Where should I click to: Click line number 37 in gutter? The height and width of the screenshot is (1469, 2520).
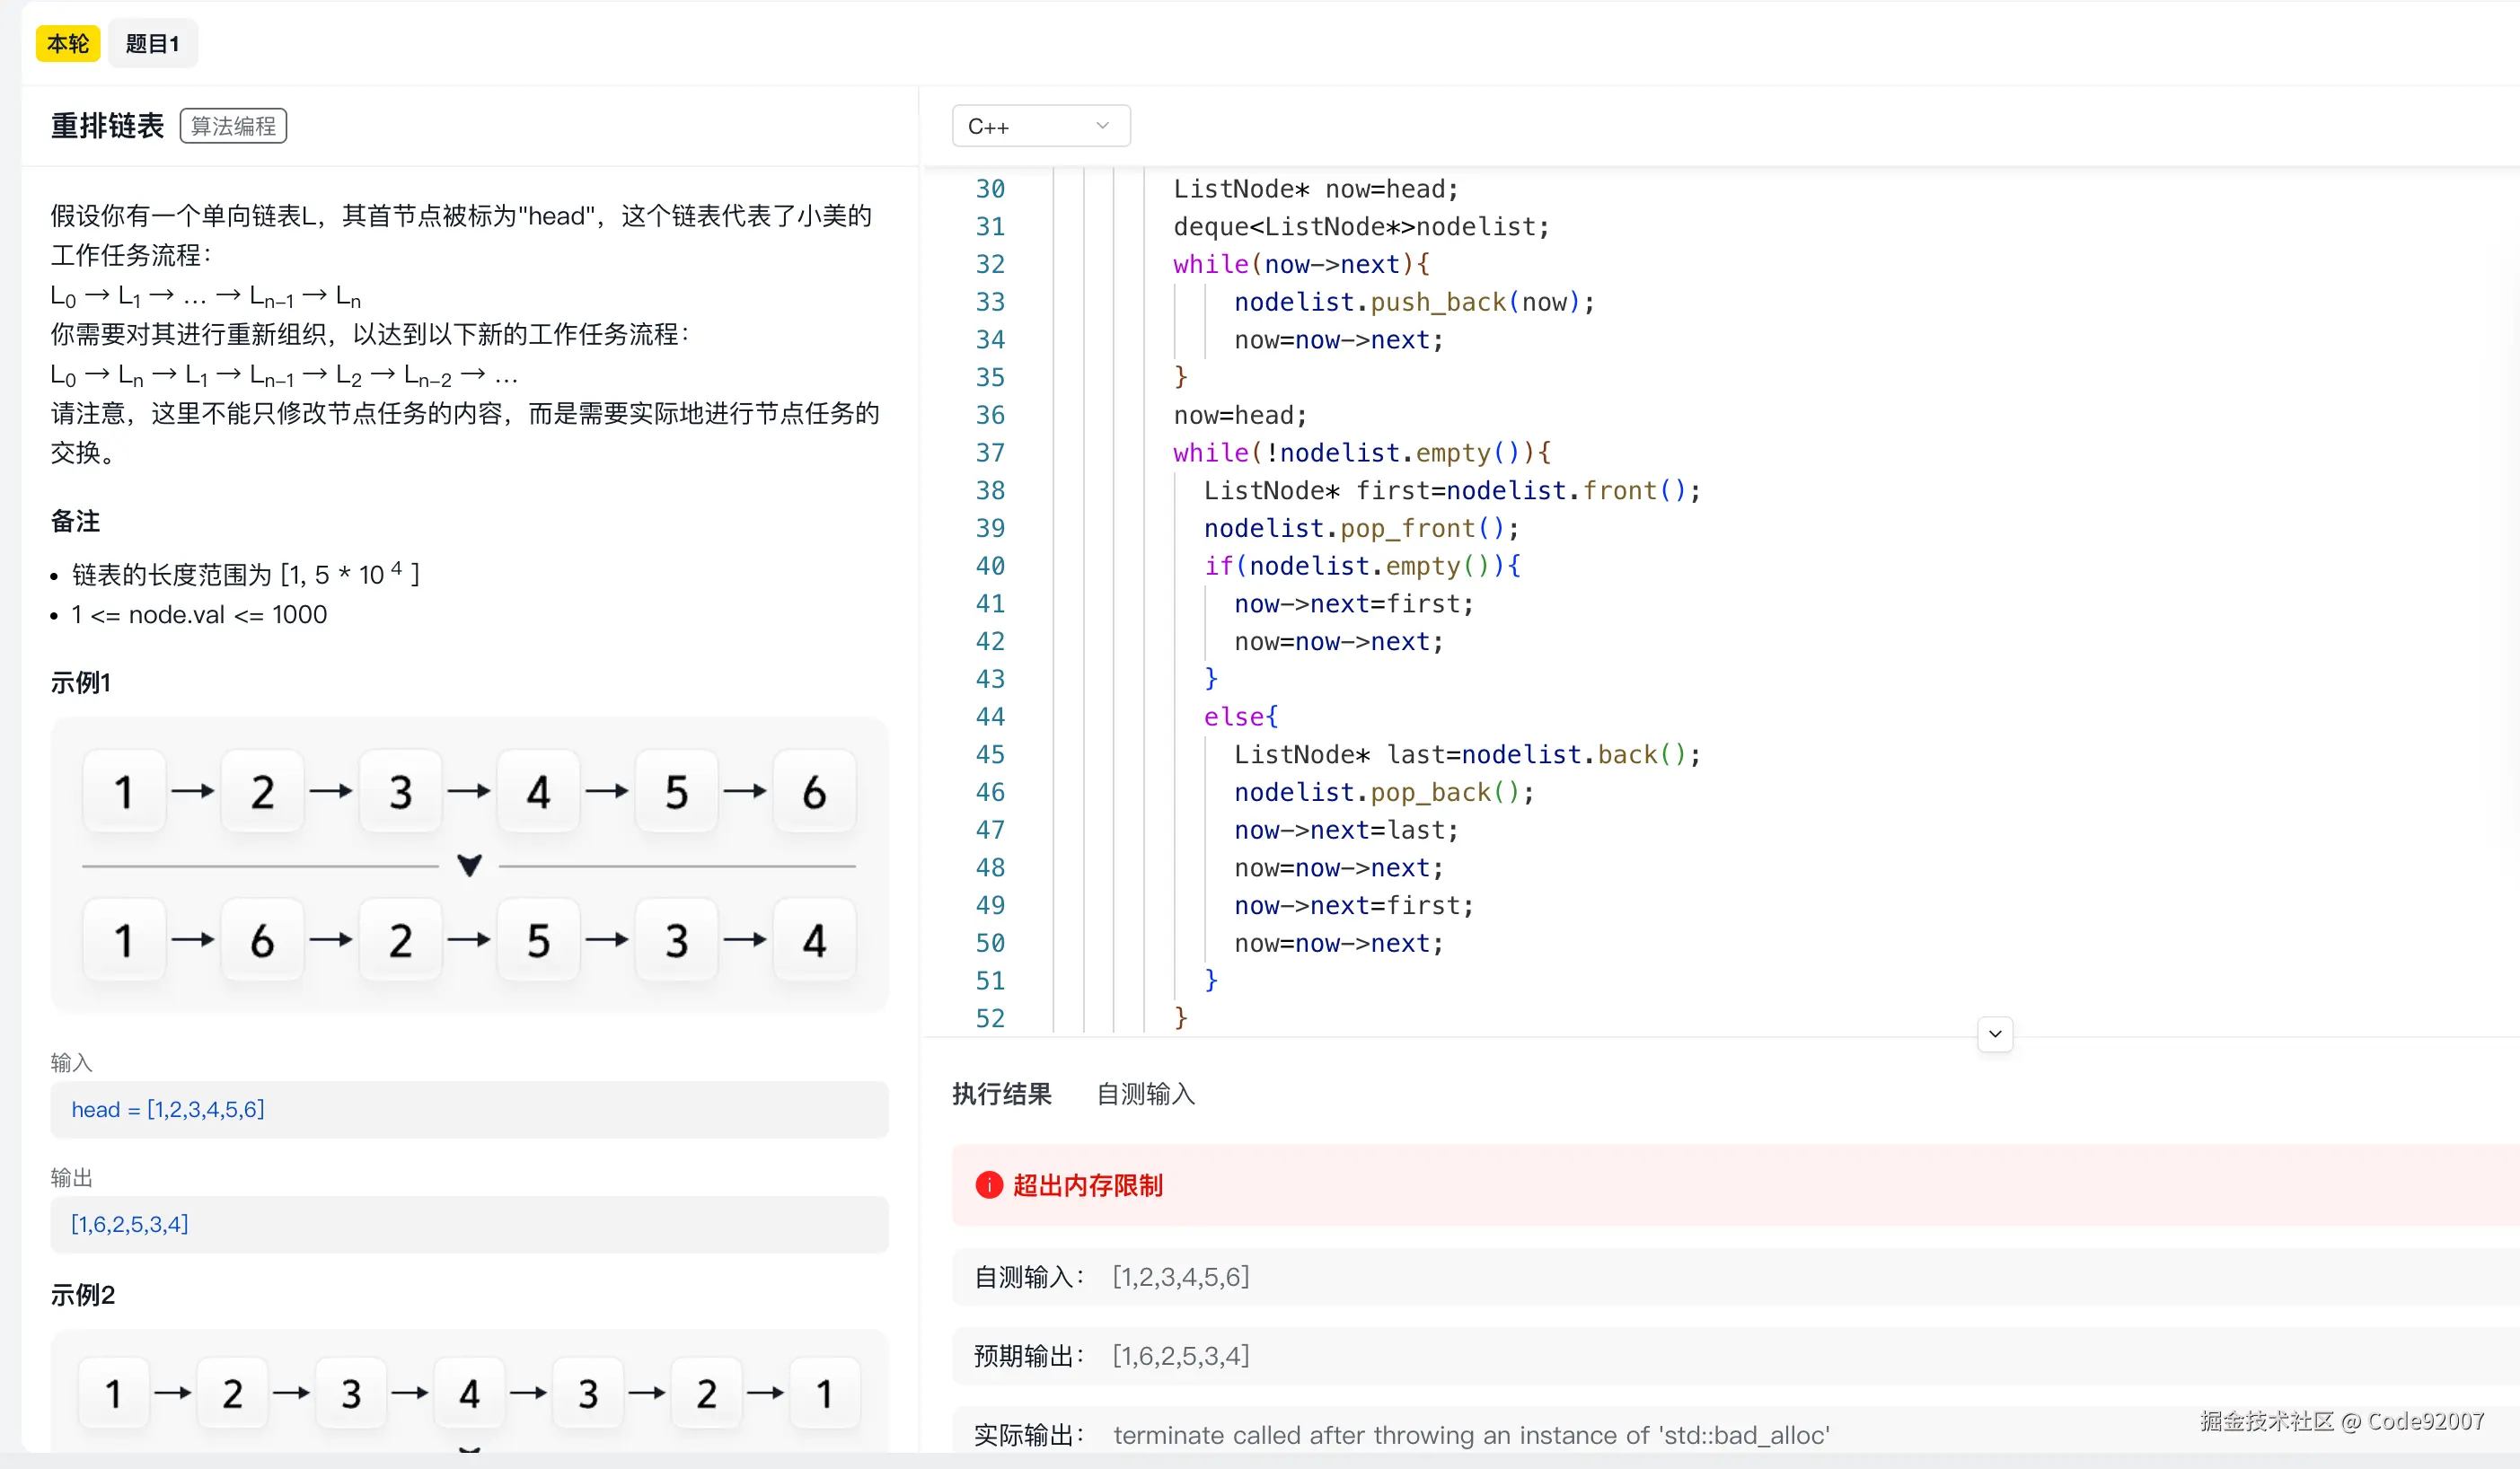tap(989, 453)
